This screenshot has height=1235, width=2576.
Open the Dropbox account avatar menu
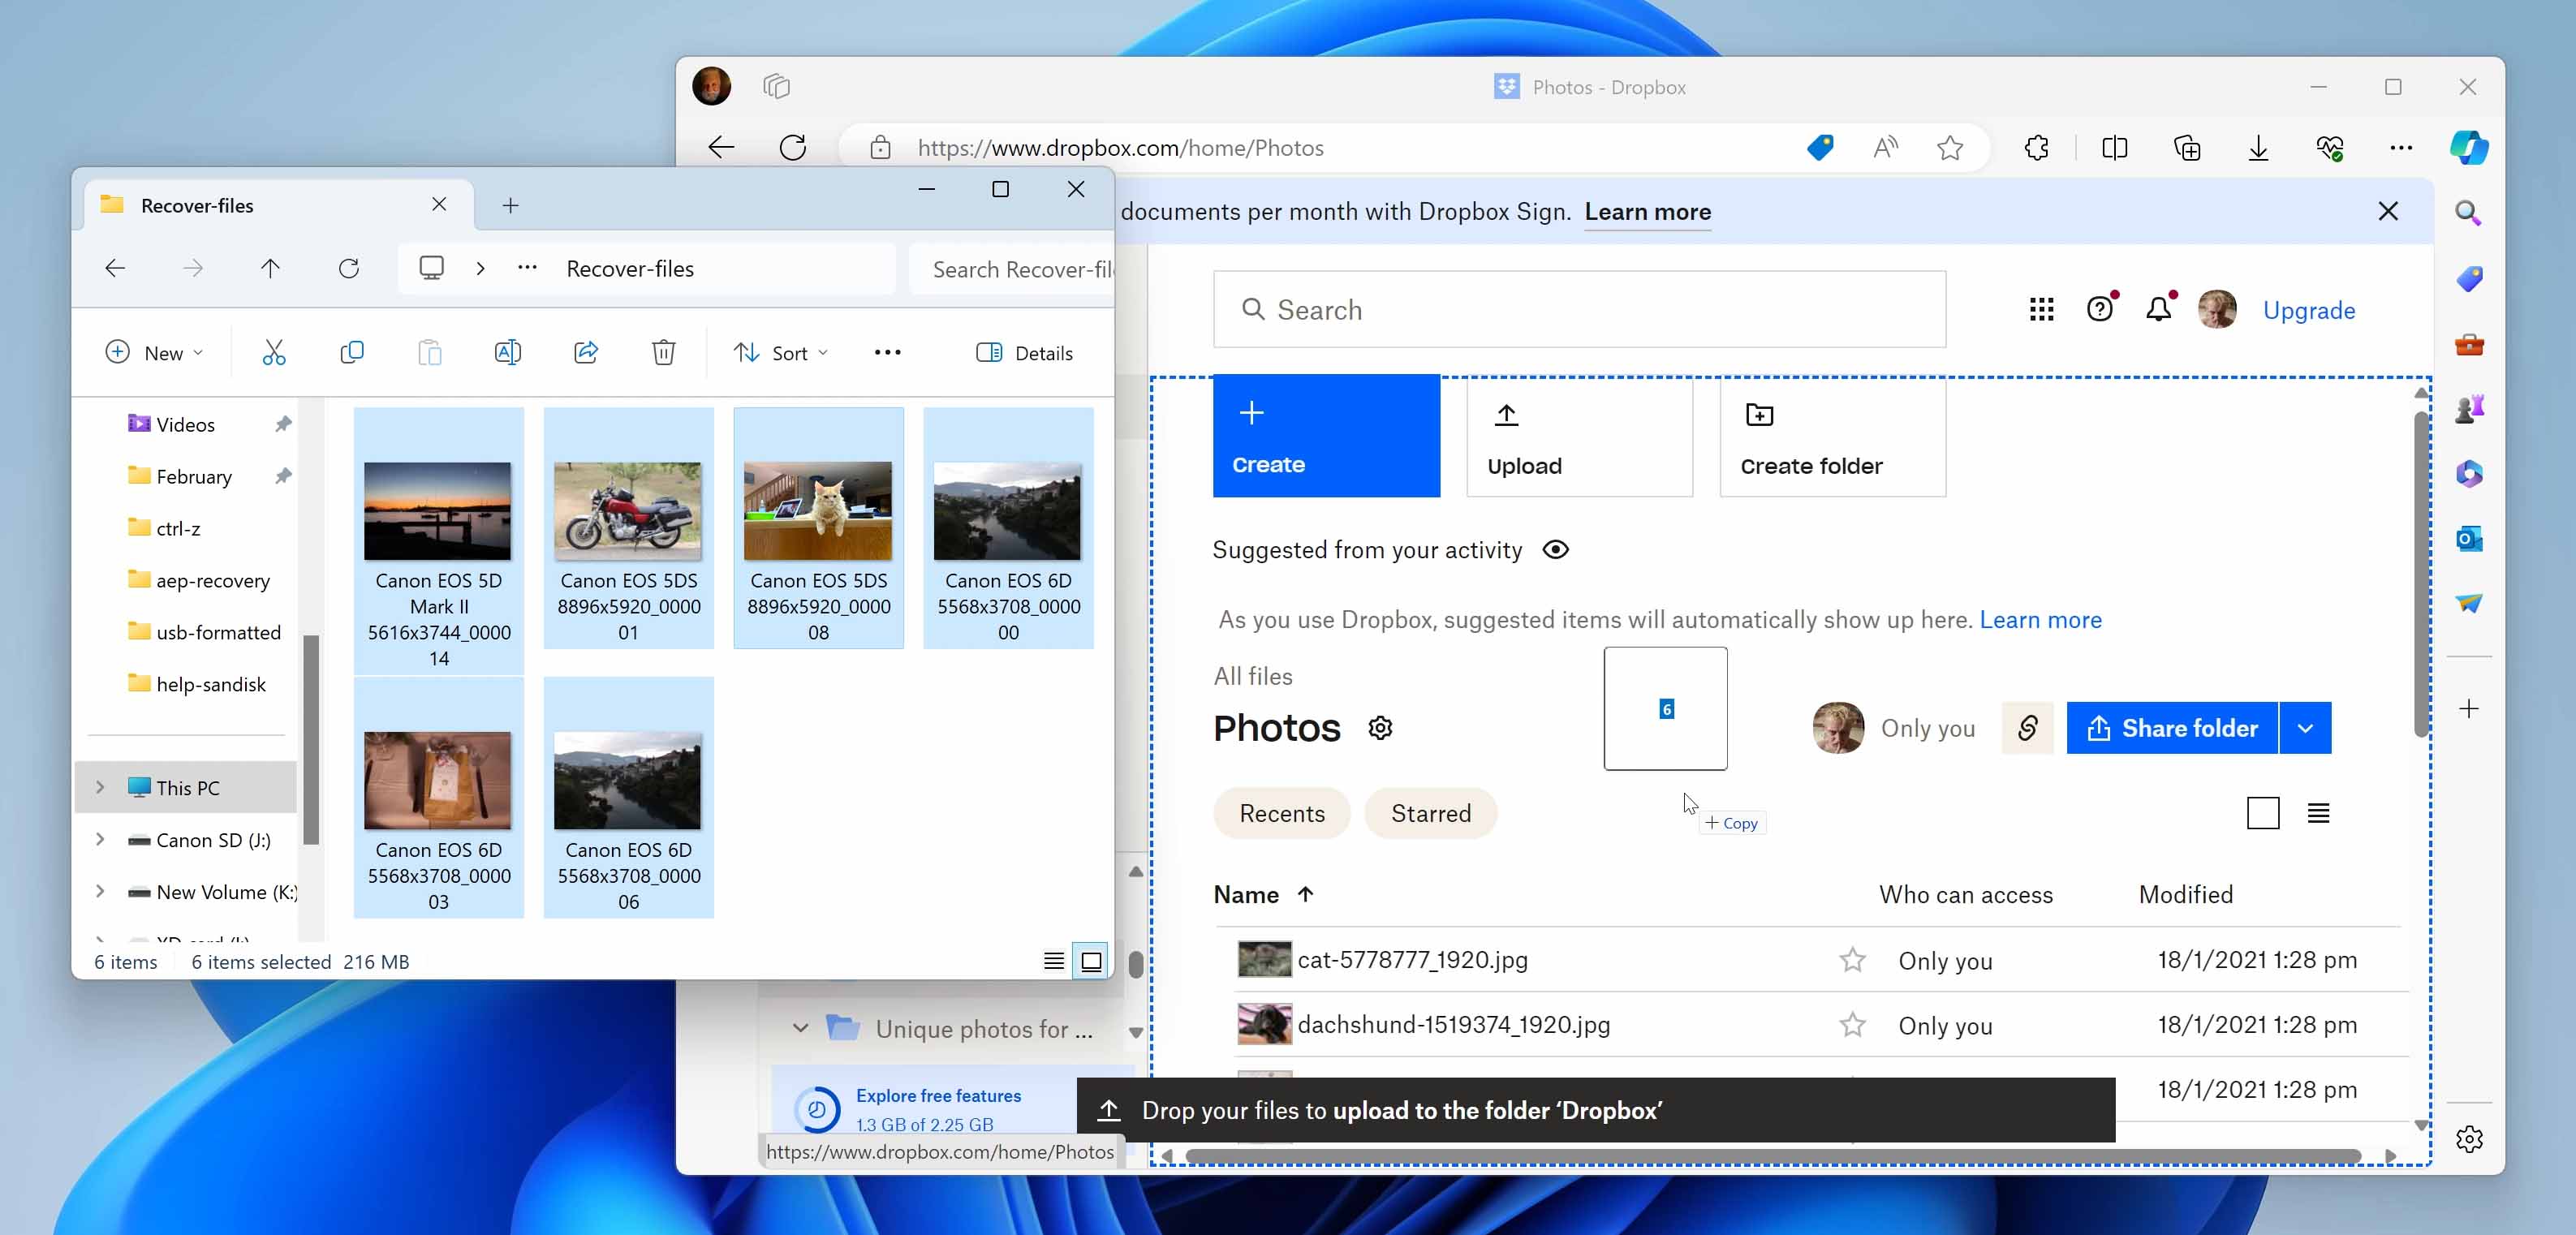(2217, 310)
